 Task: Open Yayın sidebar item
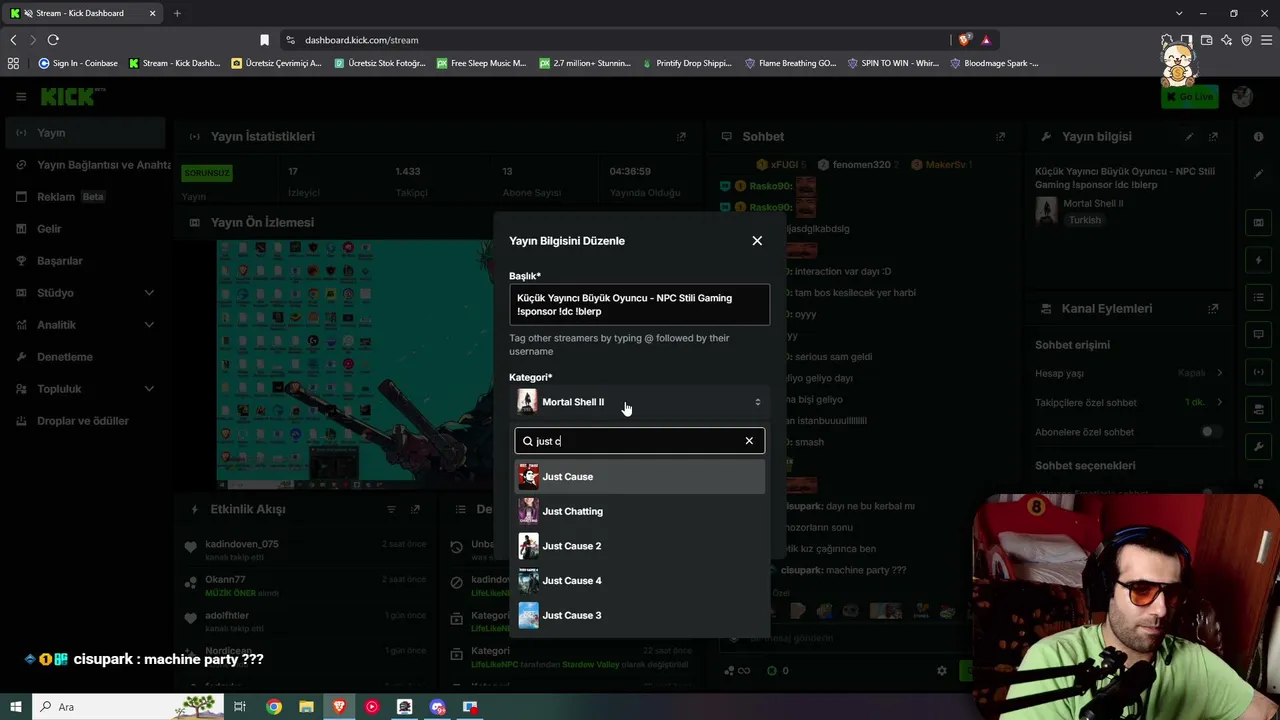click(84, 133)
